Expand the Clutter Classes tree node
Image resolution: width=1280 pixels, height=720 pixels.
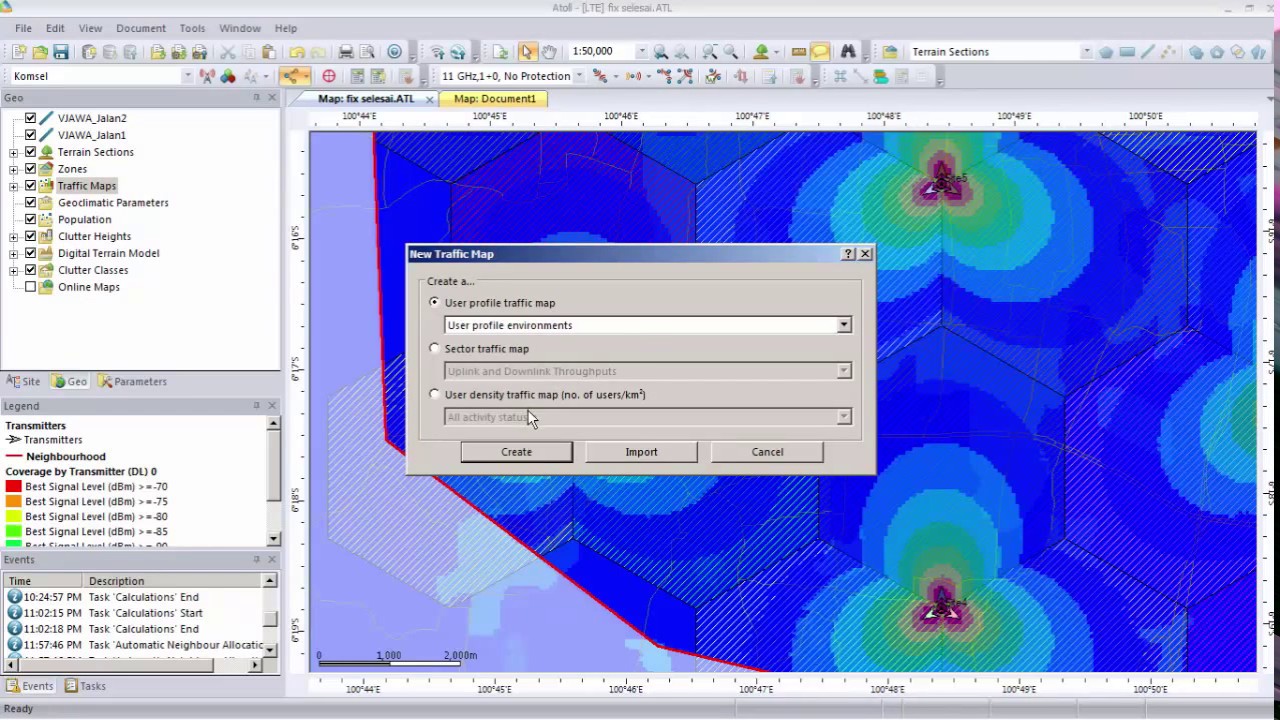tap(13, 270)
